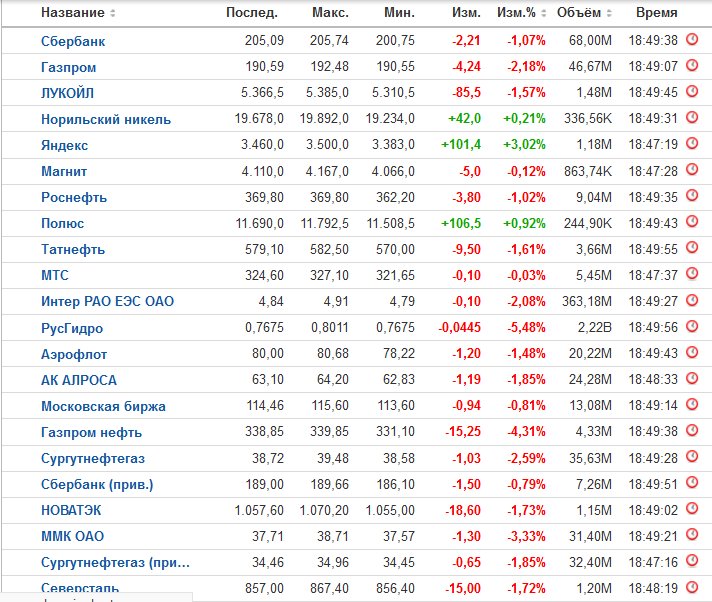This screenshot has height=602, width=712.
Task: Click the clock icon in ЛУКОЙЛ row
Action: tap(692, 92)
